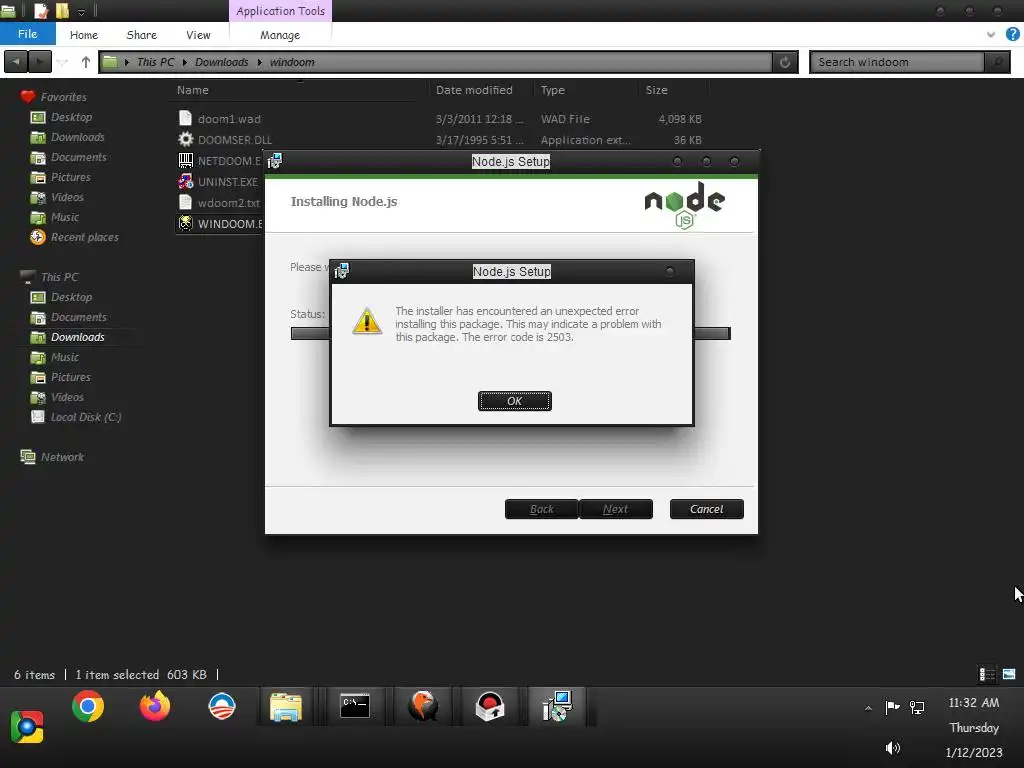Select the DOOMSER.DLL gear file icon
This screenshot has width=1024, height=768.
point(185,139)
